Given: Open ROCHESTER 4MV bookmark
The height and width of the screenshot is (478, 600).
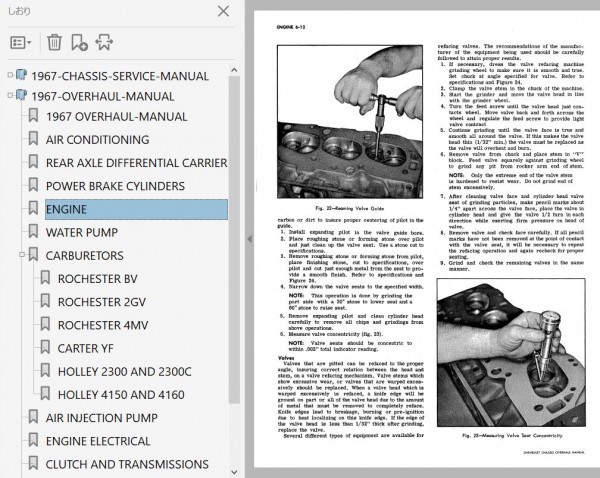Looking at the screenshot, I should click(103, 325).
